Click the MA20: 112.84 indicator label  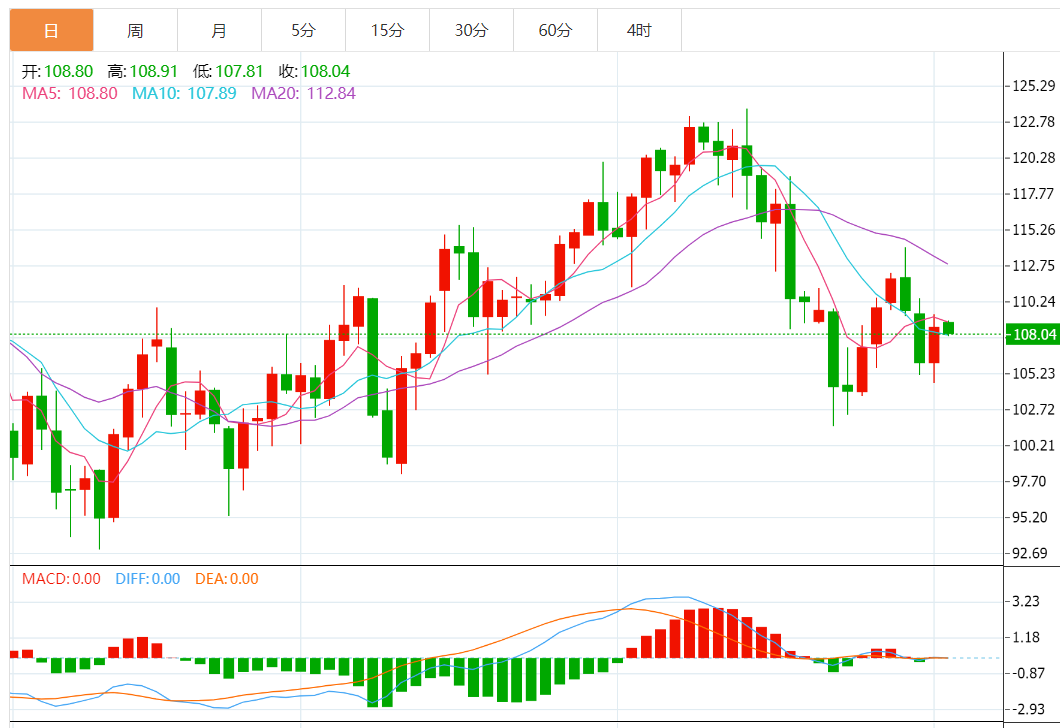tap(304, 93)
